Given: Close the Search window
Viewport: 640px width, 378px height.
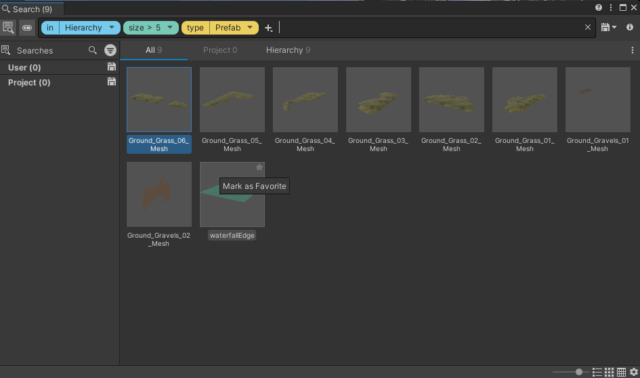Looking at the screenshot, I should 634,8.
